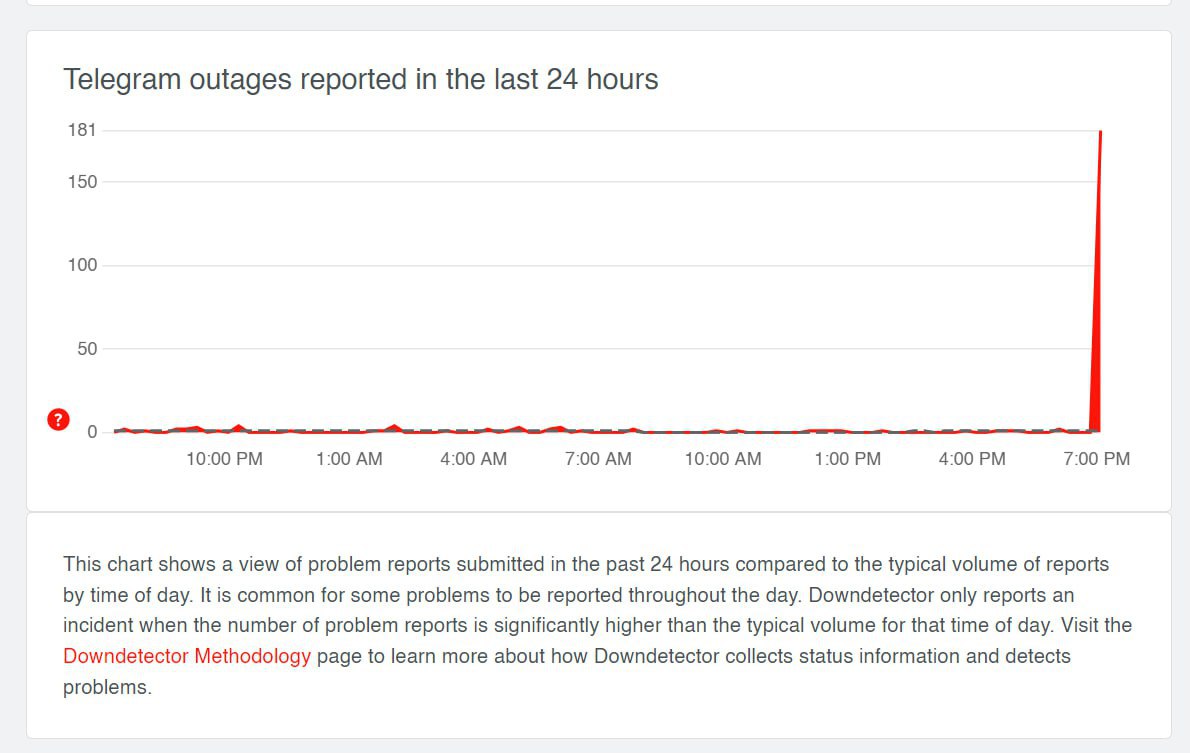This screenshot has width=1190, height=753.
Task: Click the 50 y-axis label
Action: [x=87, y=349]
